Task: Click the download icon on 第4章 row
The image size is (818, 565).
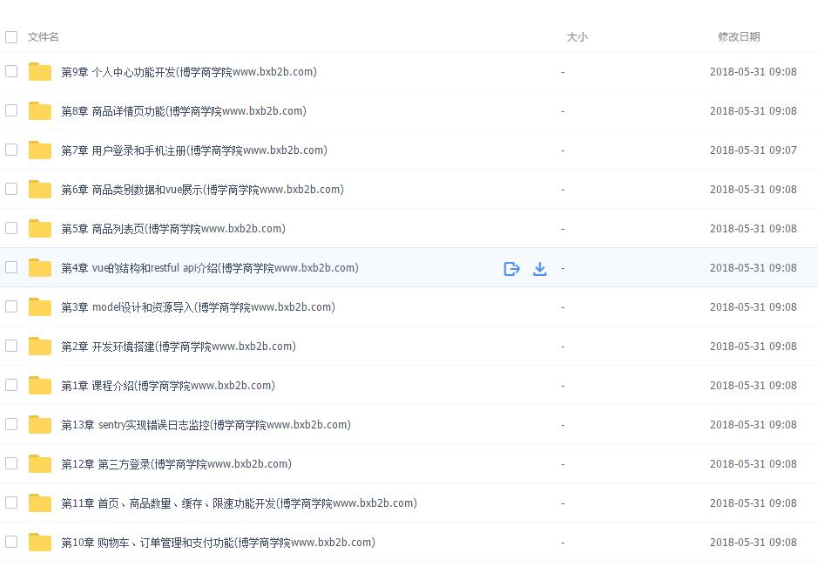Action: point(540,268)
